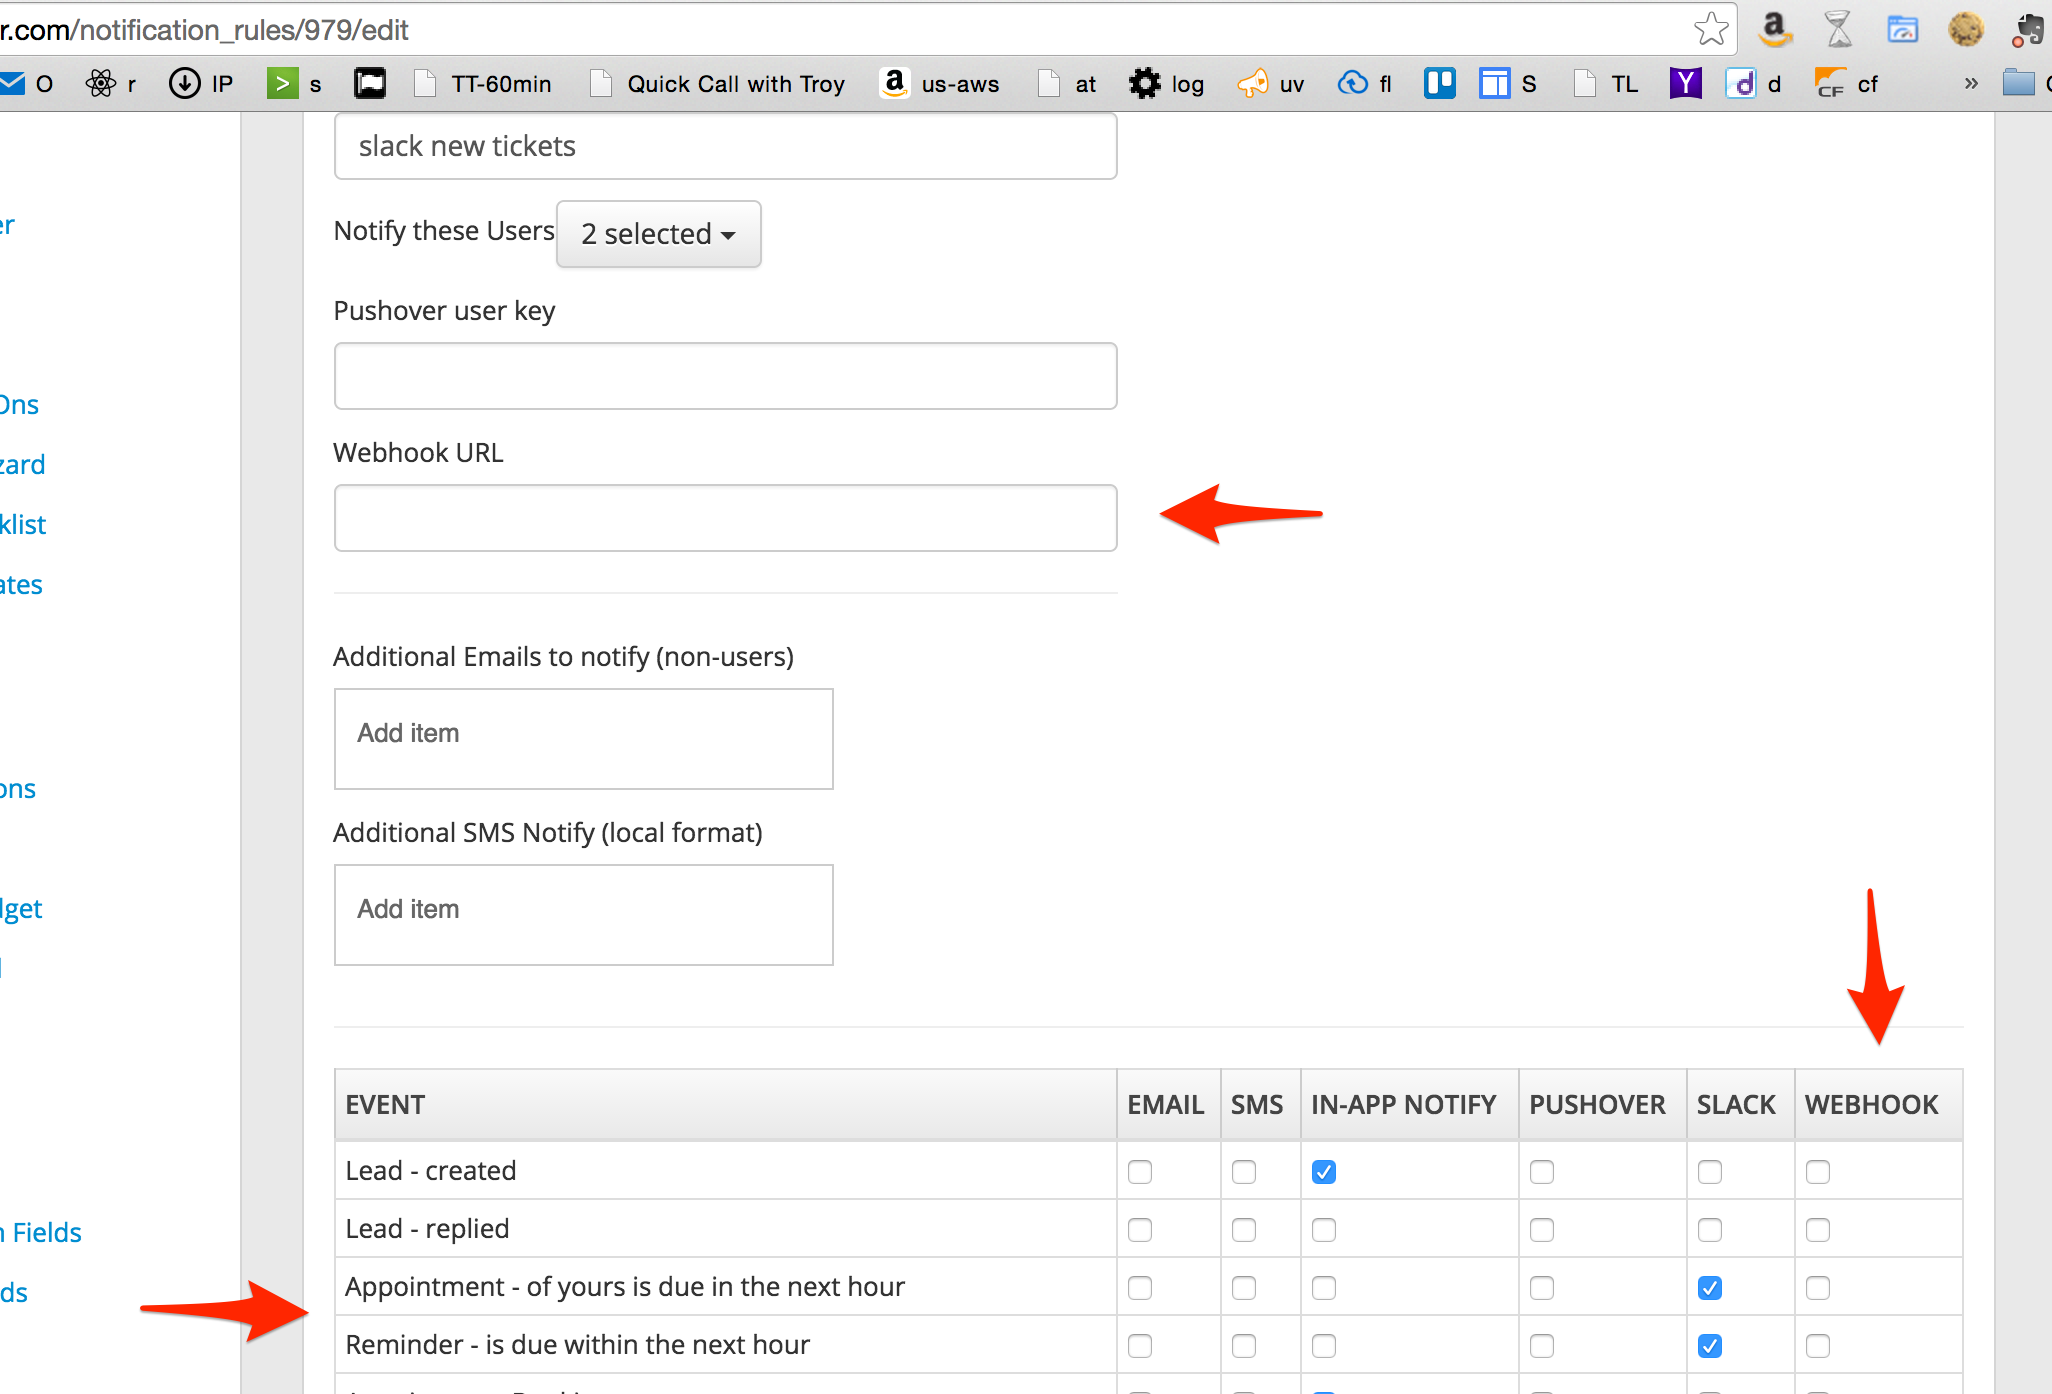The height and width of the screenshot is (1394, 2052).
Task: Uncheck In-App Notify for Lead created
Action: pos(1323,1172)
